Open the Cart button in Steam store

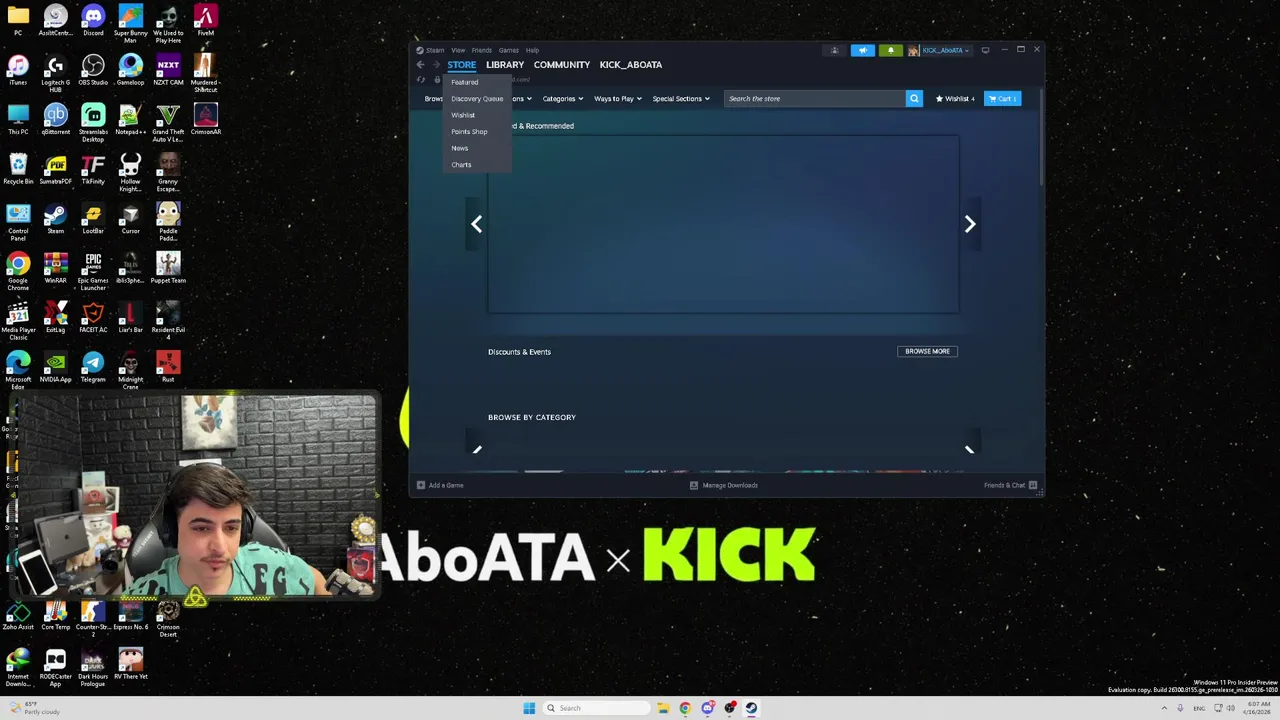(1002, 99)
